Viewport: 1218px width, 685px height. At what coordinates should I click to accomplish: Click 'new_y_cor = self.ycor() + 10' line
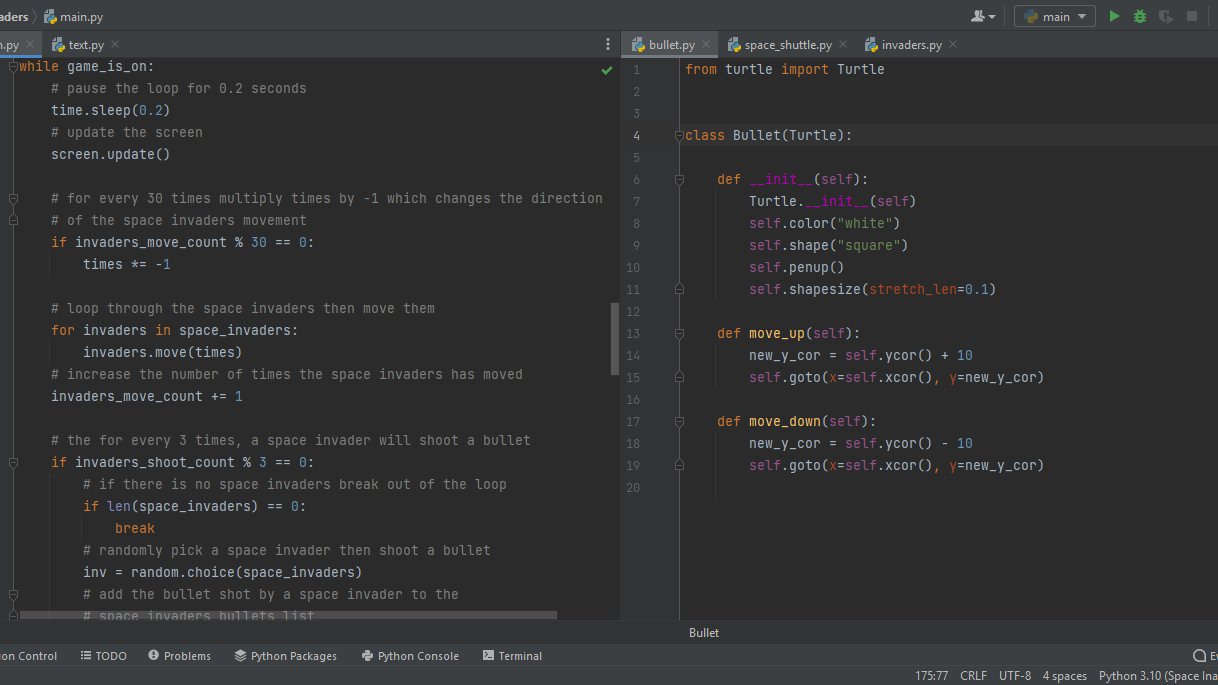861,356
